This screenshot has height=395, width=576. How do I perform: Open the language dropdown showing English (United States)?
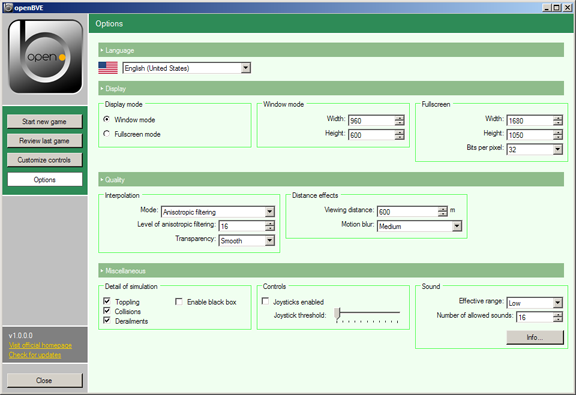[x=187, y=68]
